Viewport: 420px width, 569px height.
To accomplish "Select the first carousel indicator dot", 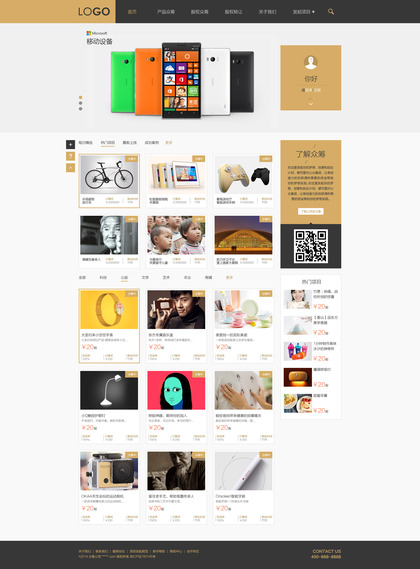I will click(x=81, y=97).
